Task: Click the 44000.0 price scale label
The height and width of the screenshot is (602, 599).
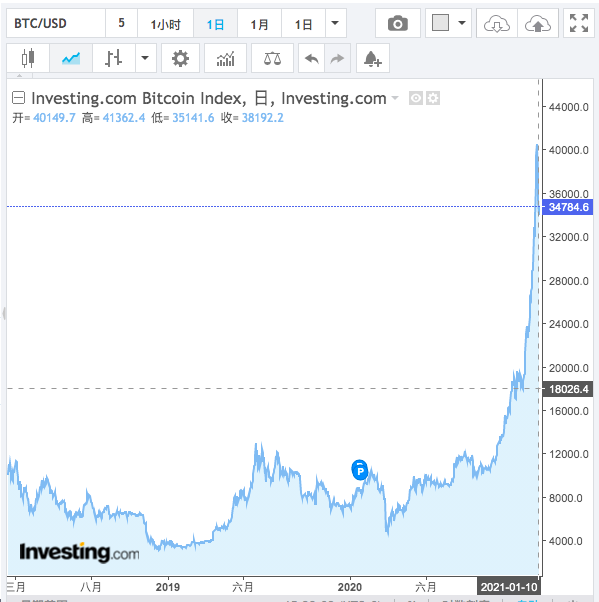Action: click(x=568, y=107)
